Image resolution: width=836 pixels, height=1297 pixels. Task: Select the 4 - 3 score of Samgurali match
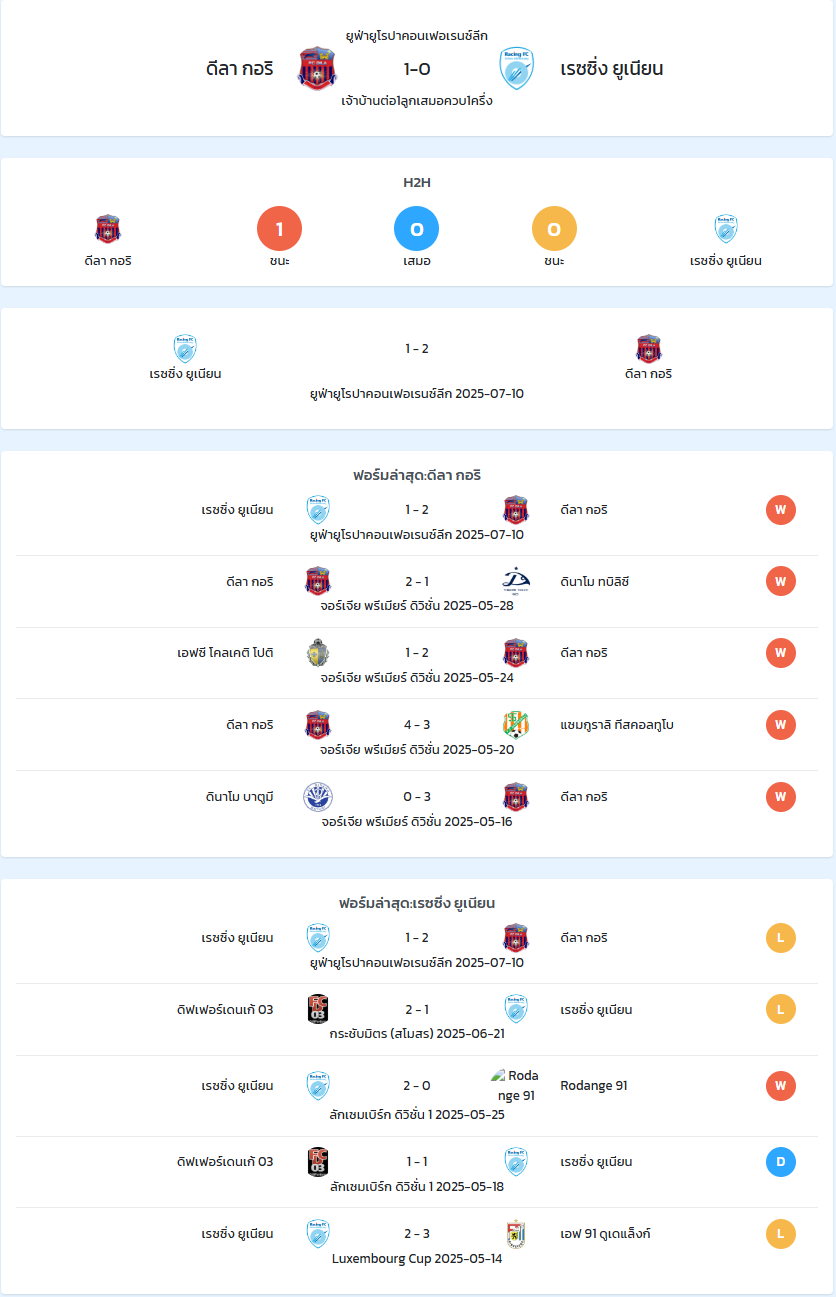417,725
